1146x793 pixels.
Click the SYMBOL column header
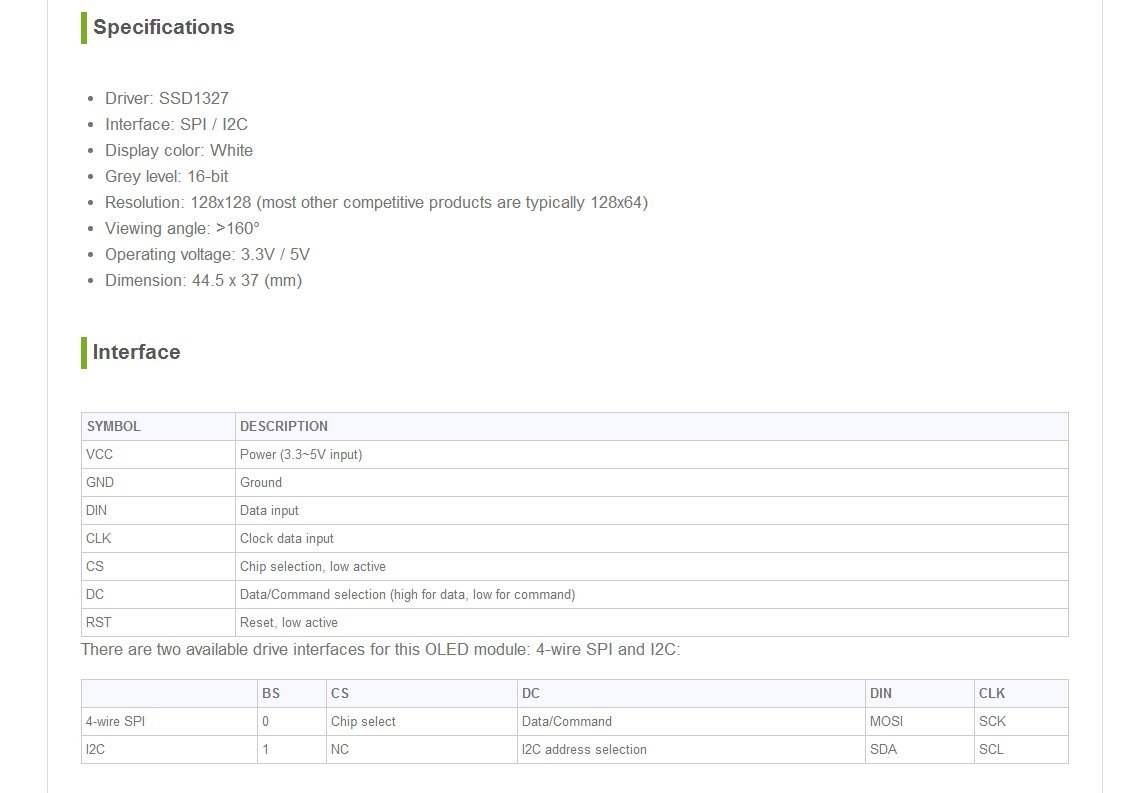113,426
